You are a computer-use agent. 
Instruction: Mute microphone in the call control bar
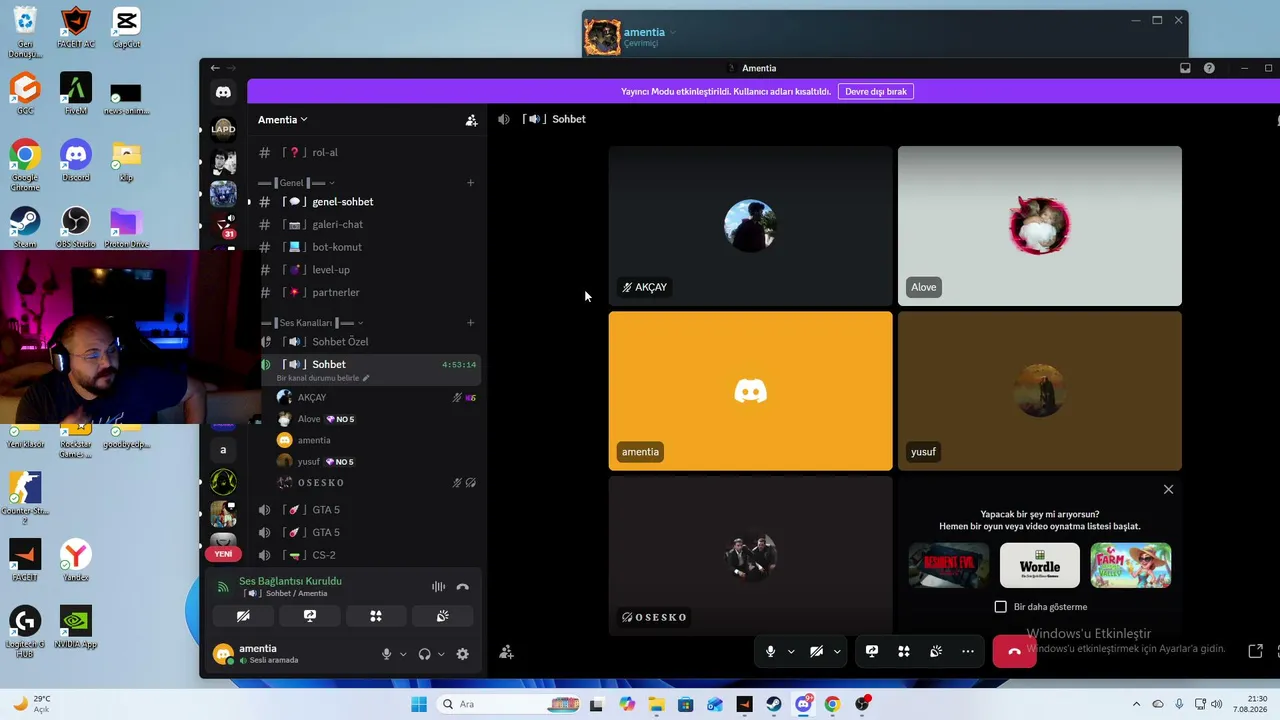pyautogui.click(x=770, y=652)
